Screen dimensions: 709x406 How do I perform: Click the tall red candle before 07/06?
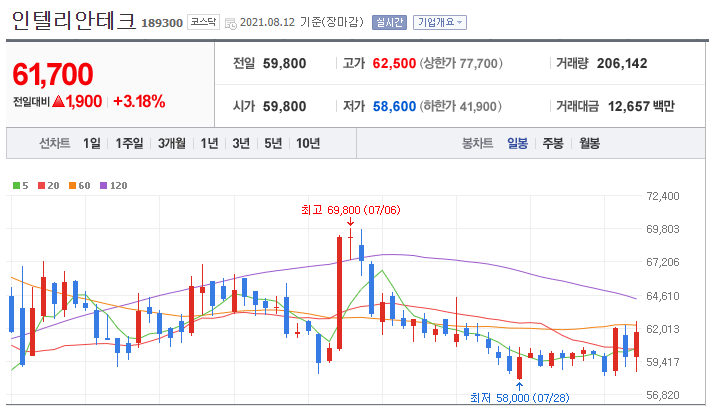pyautogui.click(x=339, y=293)
